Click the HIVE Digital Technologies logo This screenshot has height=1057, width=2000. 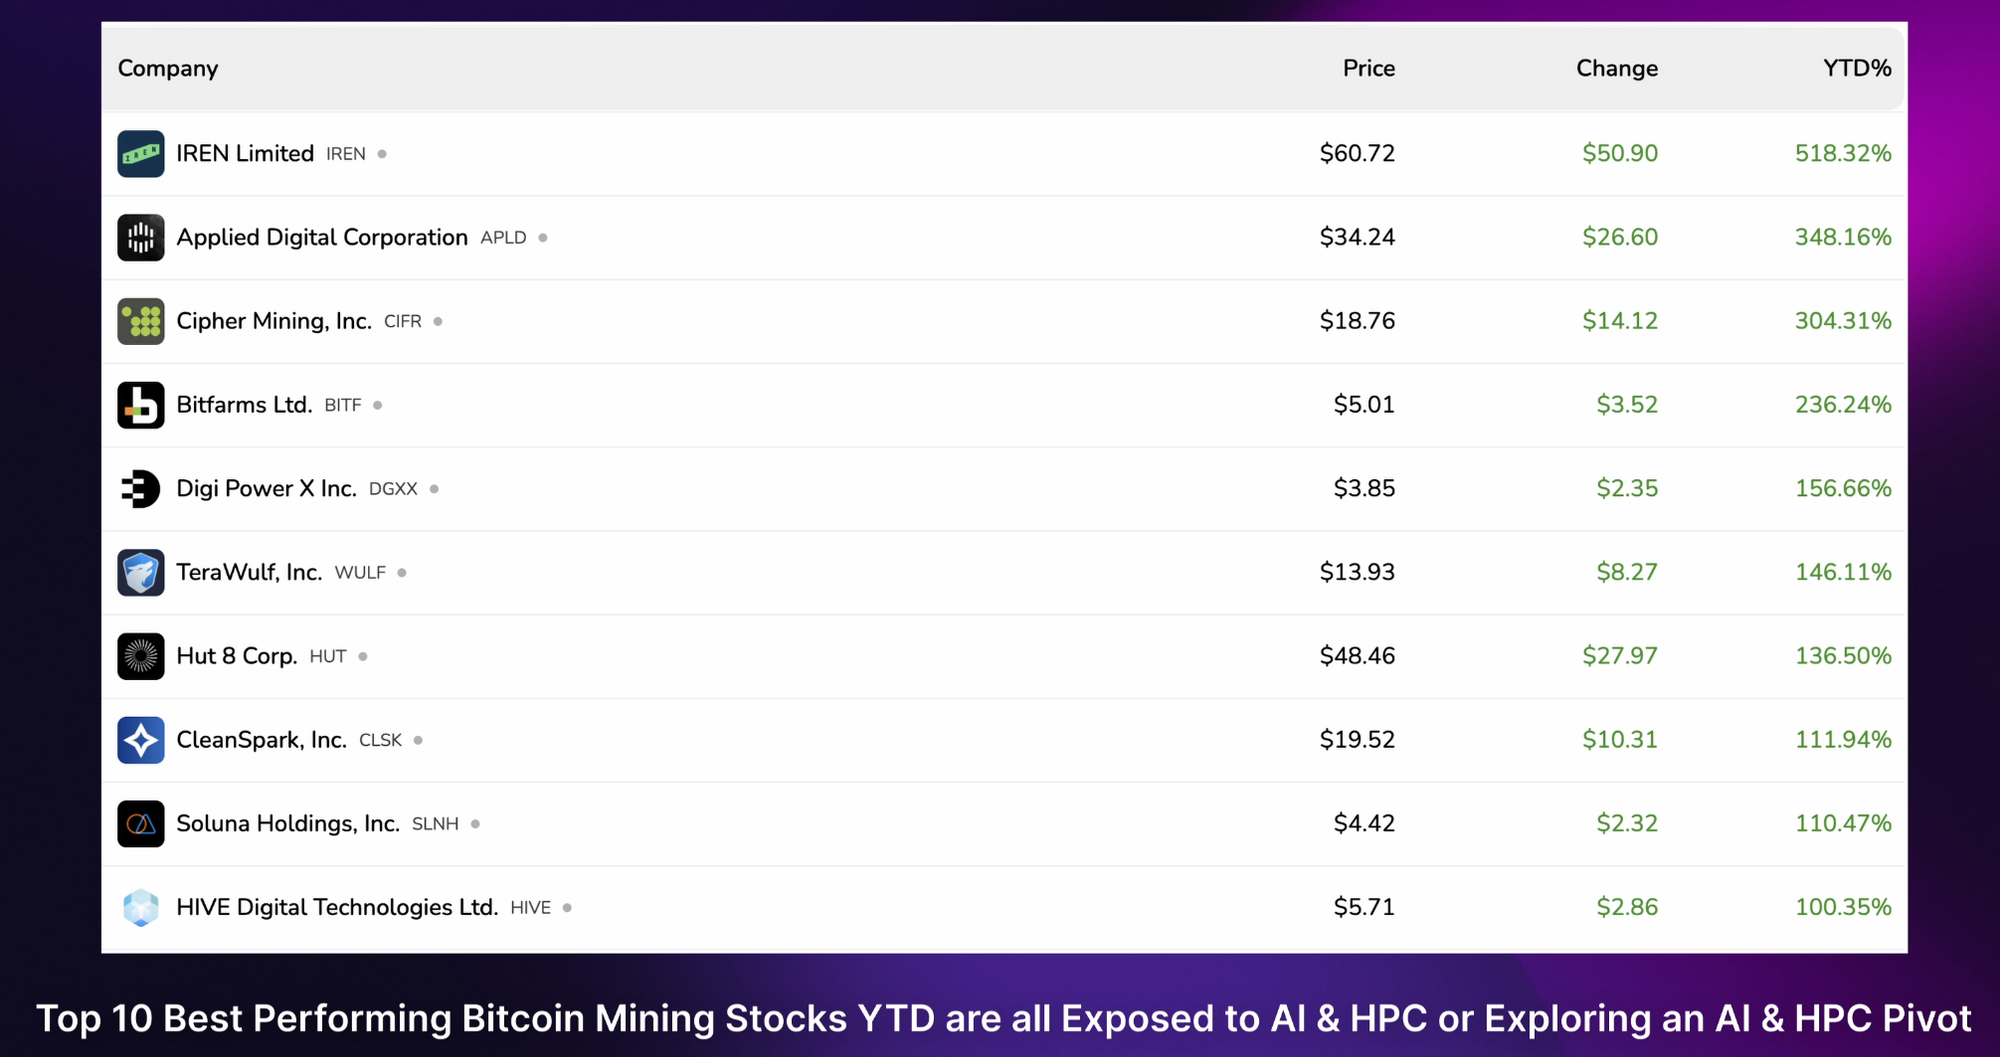[141, 908]
